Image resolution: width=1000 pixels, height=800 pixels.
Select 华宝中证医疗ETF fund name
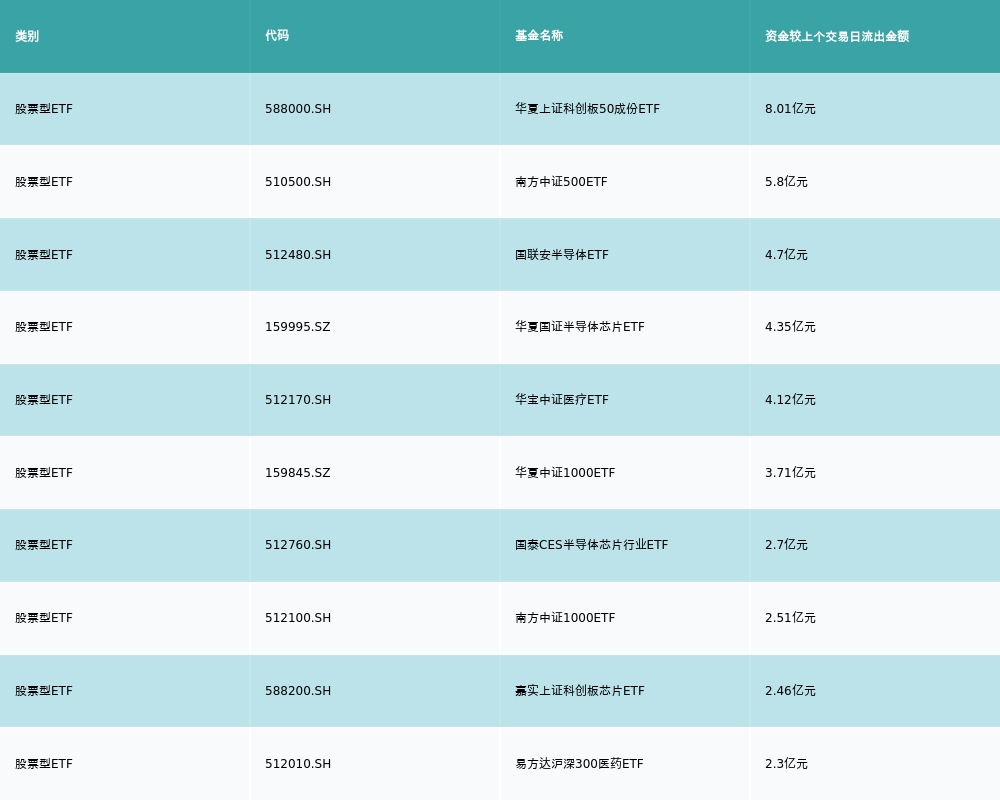[561, 400]
